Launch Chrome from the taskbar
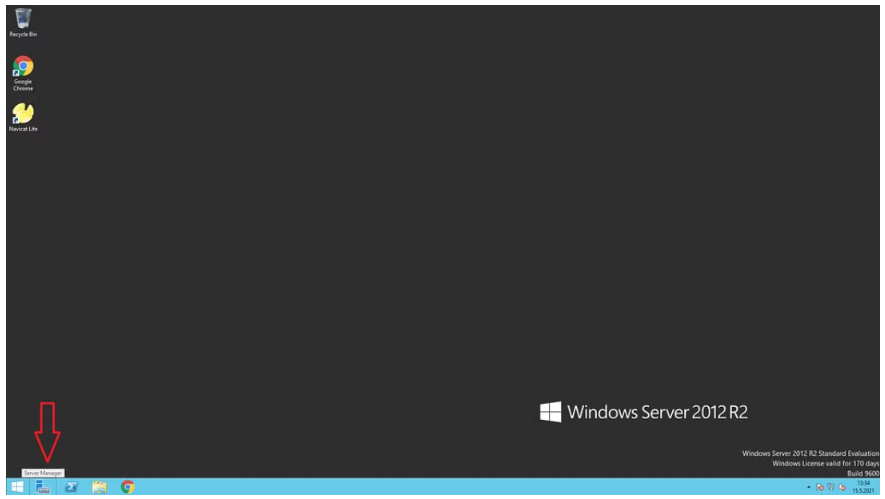885x499 pixels. [128, 487]
